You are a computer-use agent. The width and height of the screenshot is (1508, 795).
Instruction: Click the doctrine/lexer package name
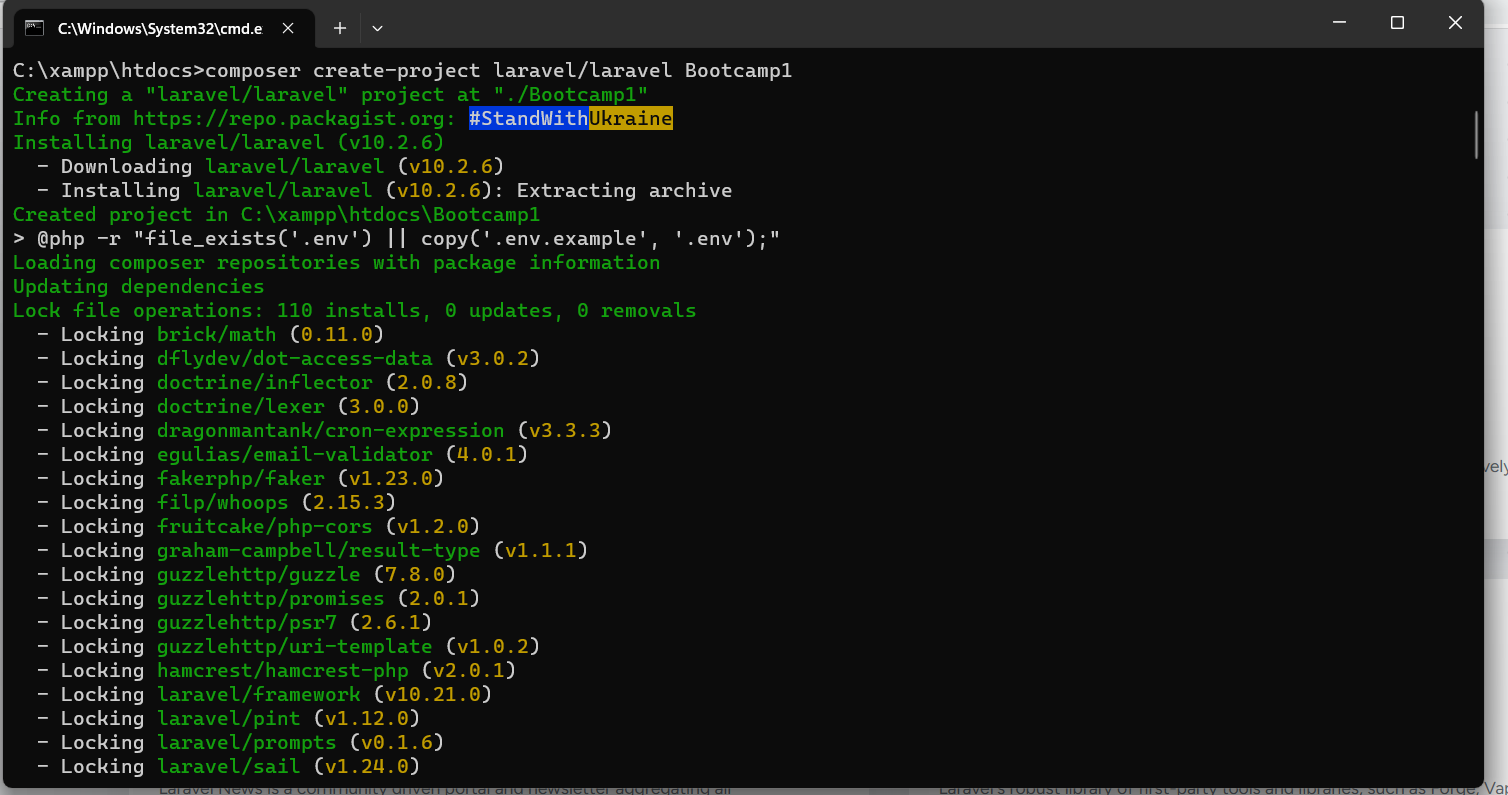click(241, 407)
